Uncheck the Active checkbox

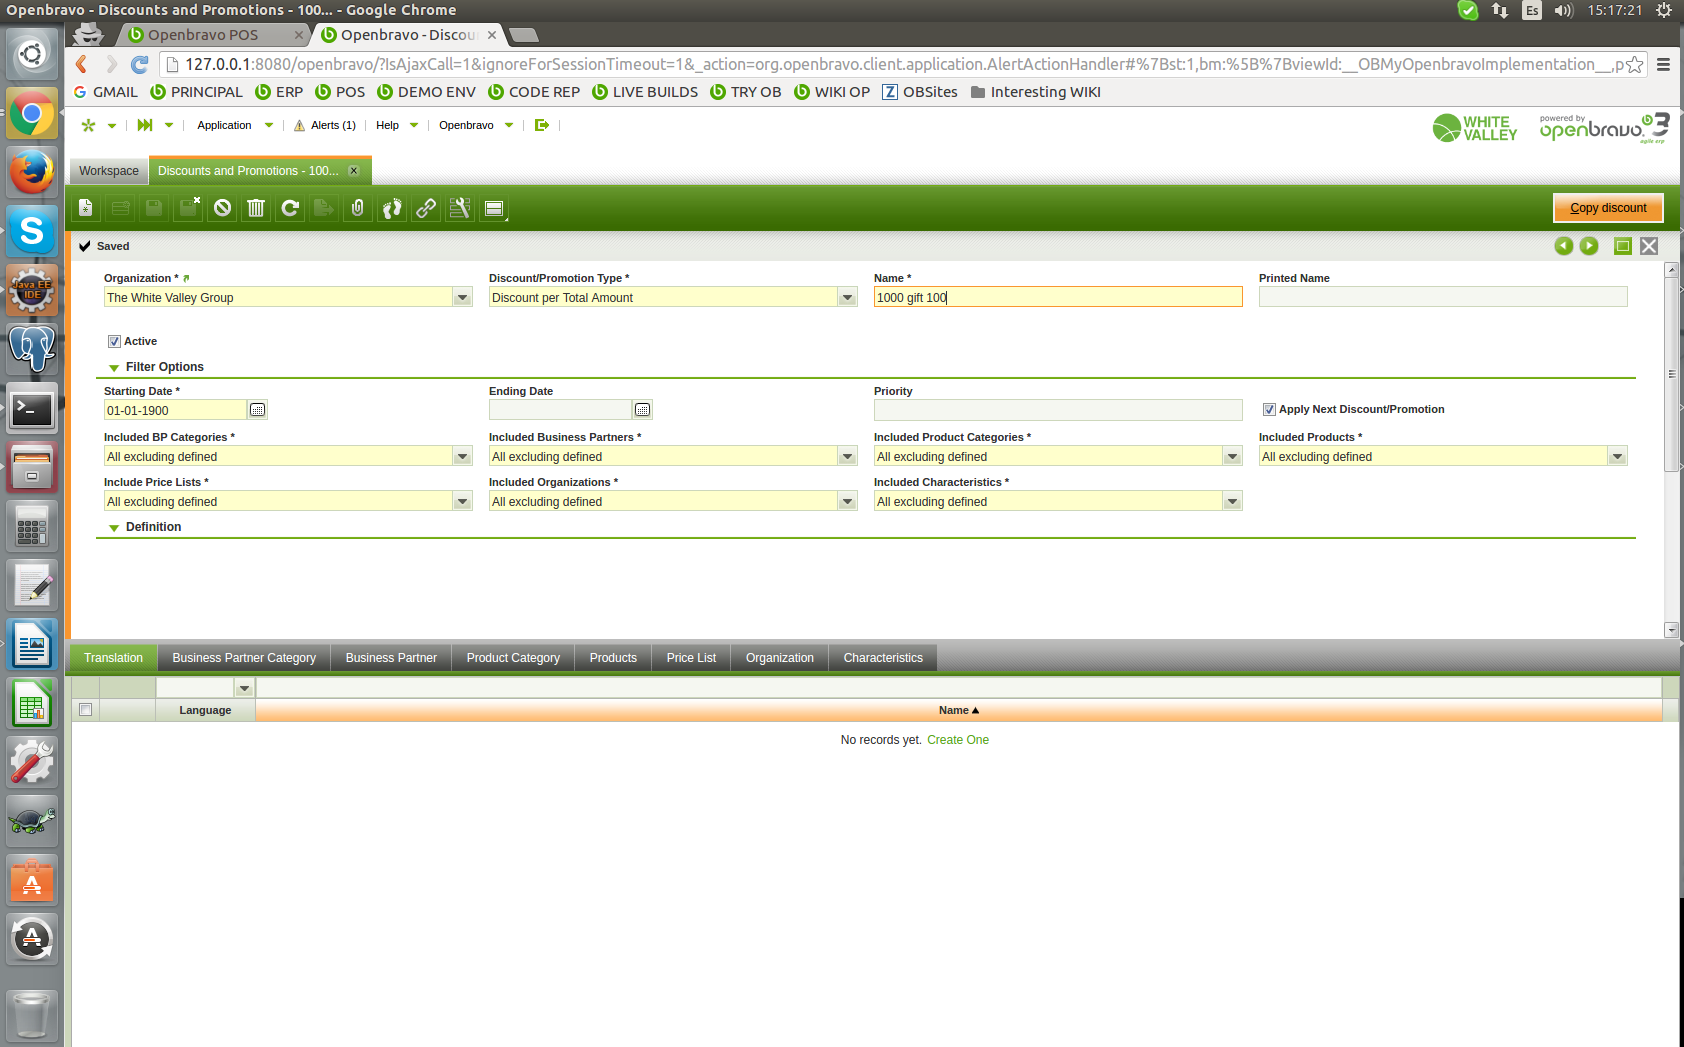114,342
